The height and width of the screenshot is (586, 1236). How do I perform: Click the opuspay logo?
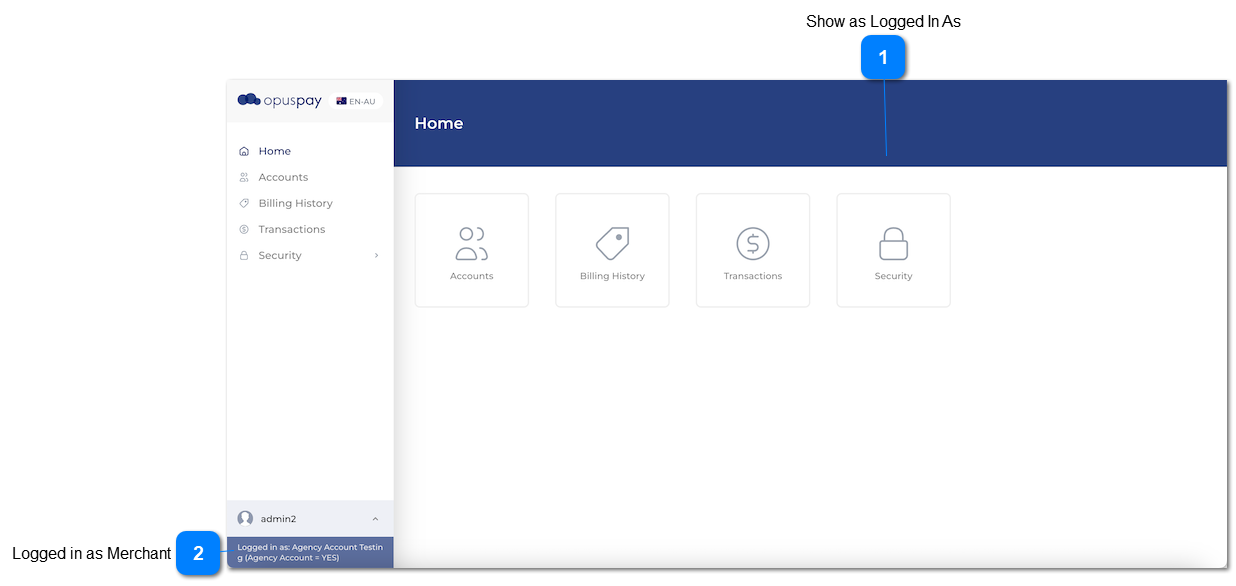pos(279,100)
